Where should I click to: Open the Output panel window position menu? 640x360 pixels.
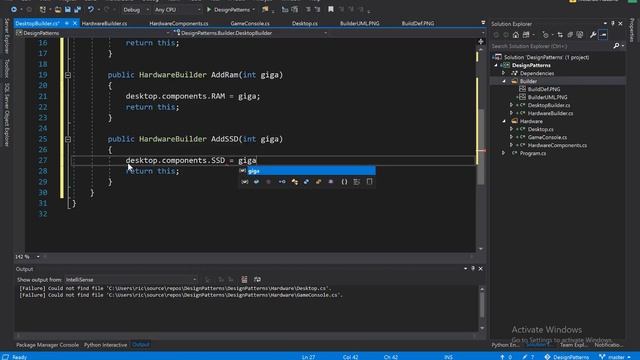(x=465, y=269)
